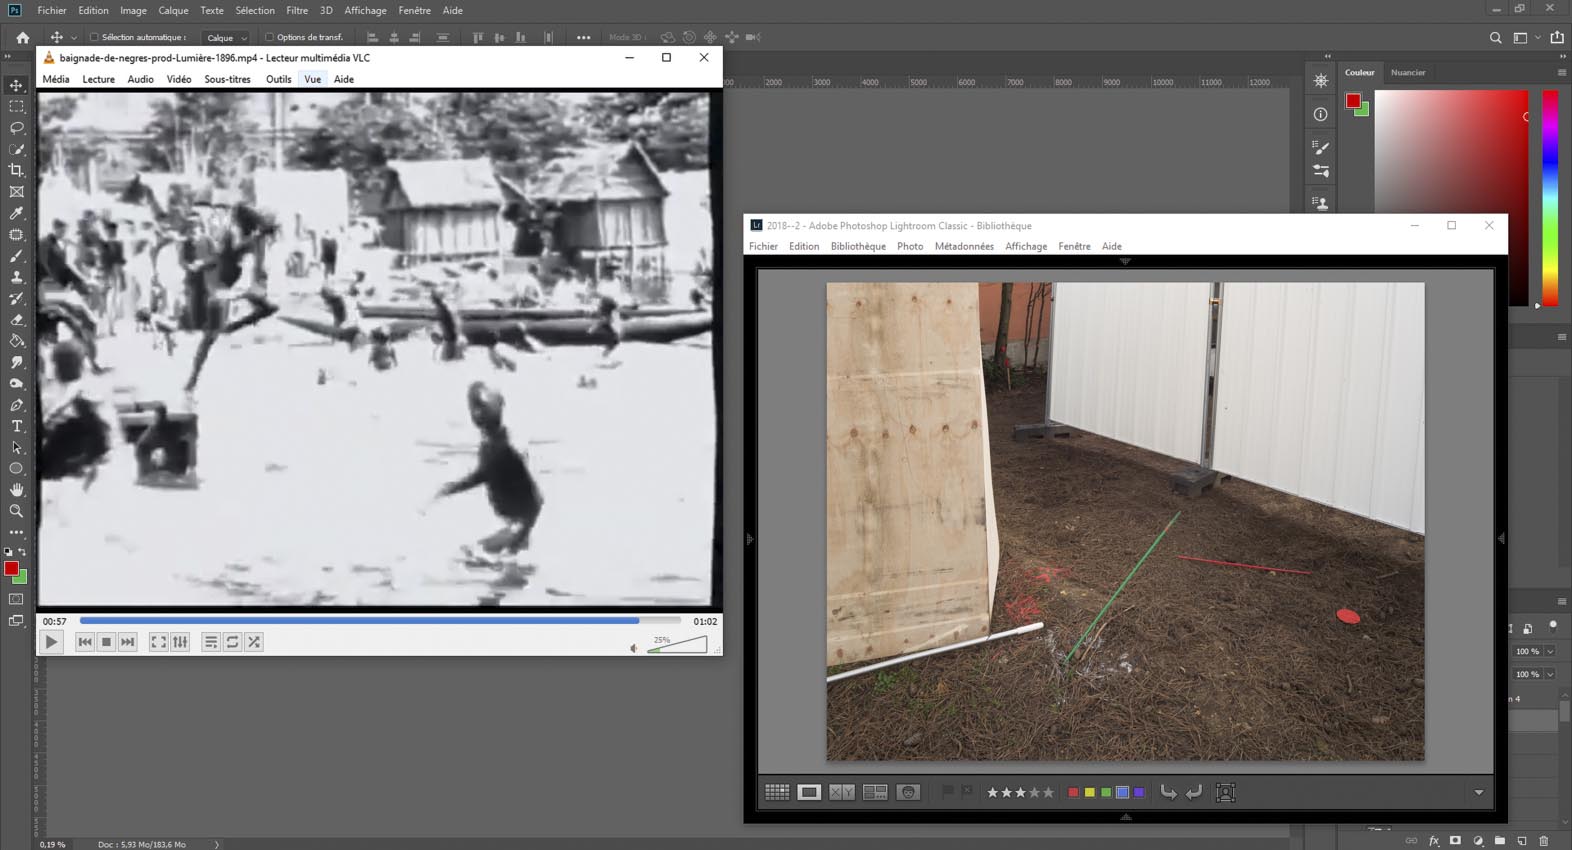Switch to Nuancier tab

[x=1408, y=72]
